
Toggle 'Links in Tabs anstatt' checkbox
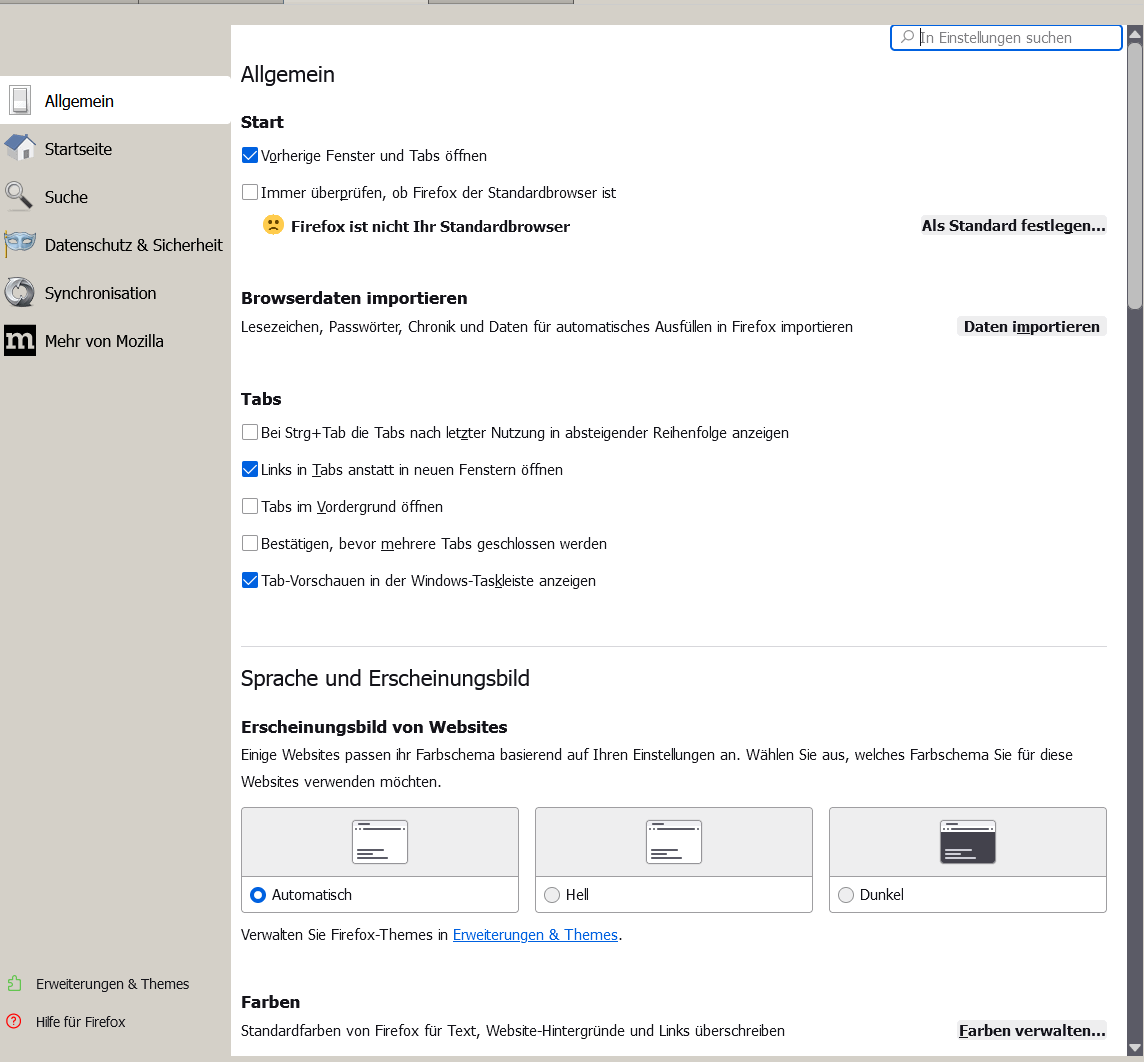[250, 469]
